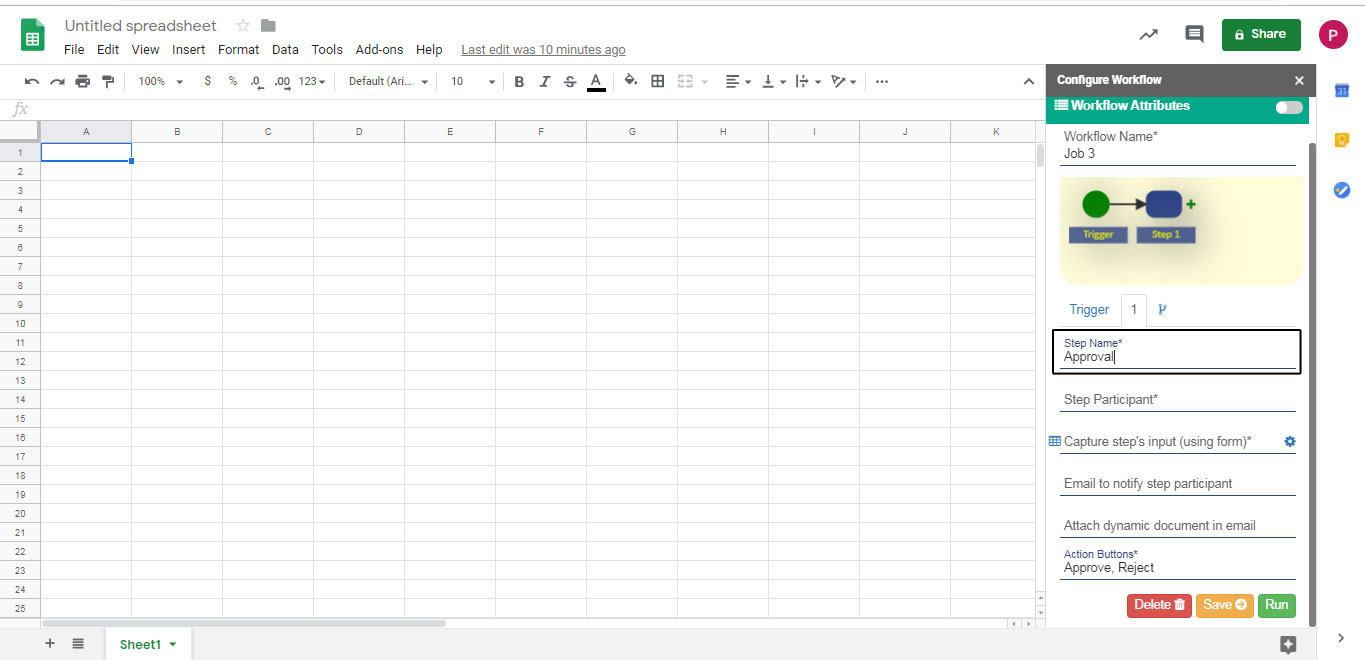1365x660 pixels.
Task: Click the Action Buttons field
Action: [1178, 562]
